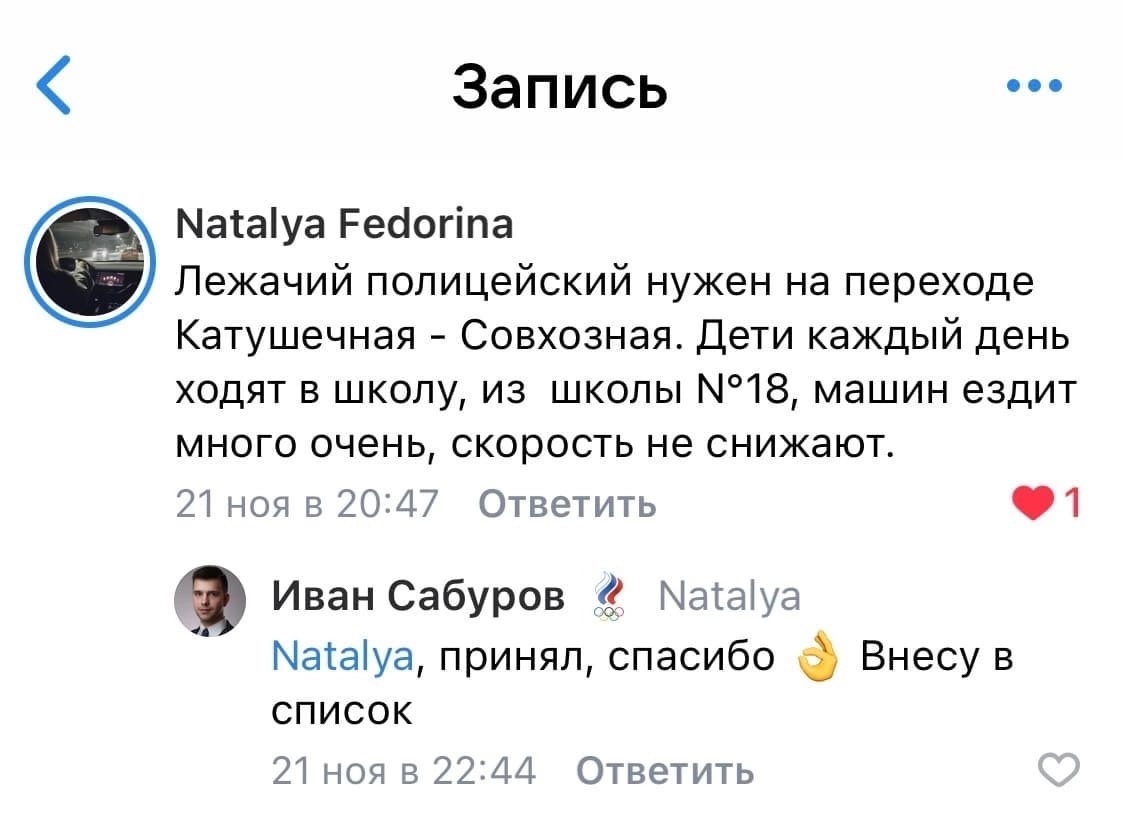Open the blue Natalya mention link
Image resolution: width=1125 pixels, height=821 pixels.
click(x=341, y=657)
